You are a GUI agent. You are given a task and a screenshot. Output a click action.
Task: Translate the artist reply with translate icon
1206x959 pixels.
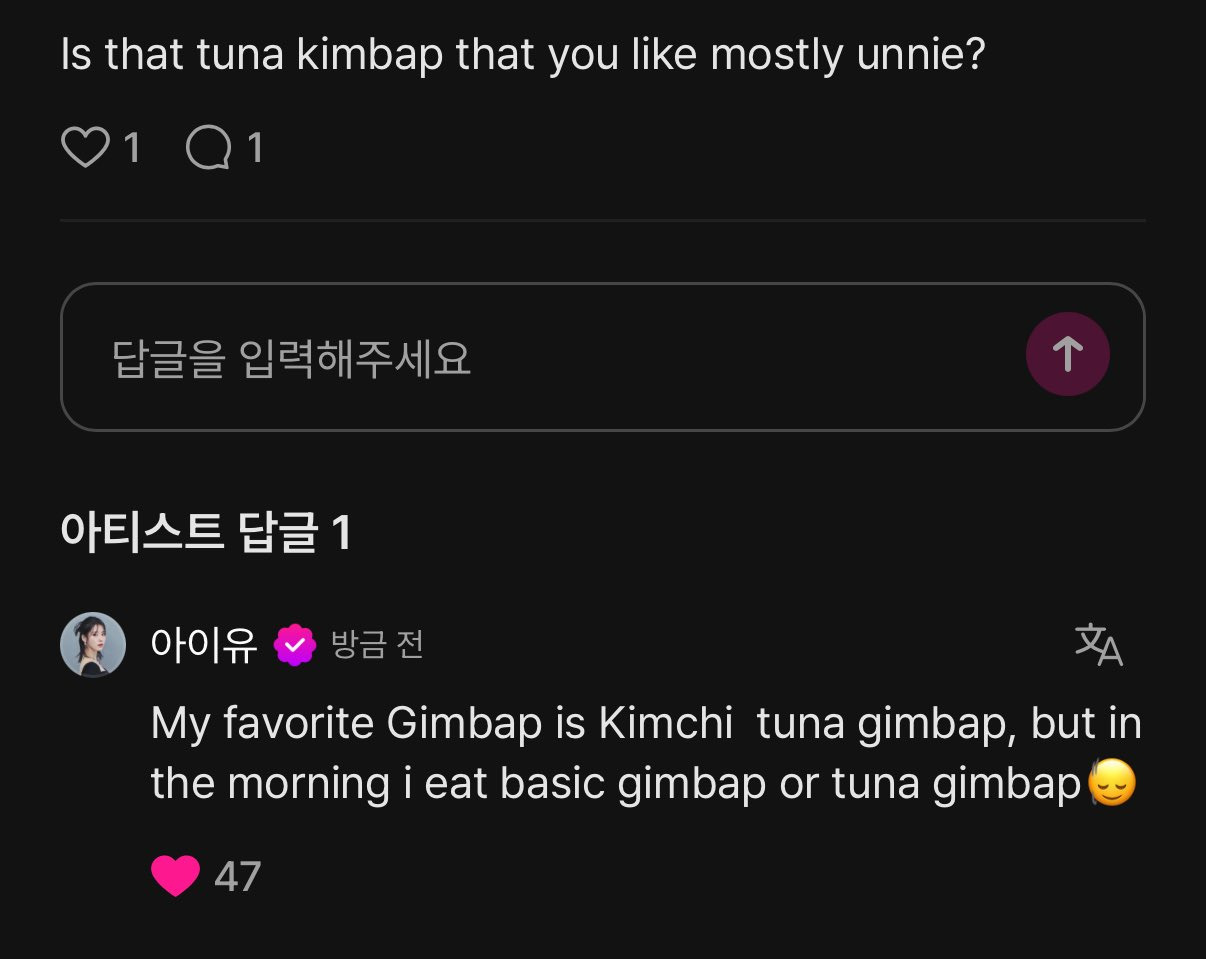click(1098, 645)
